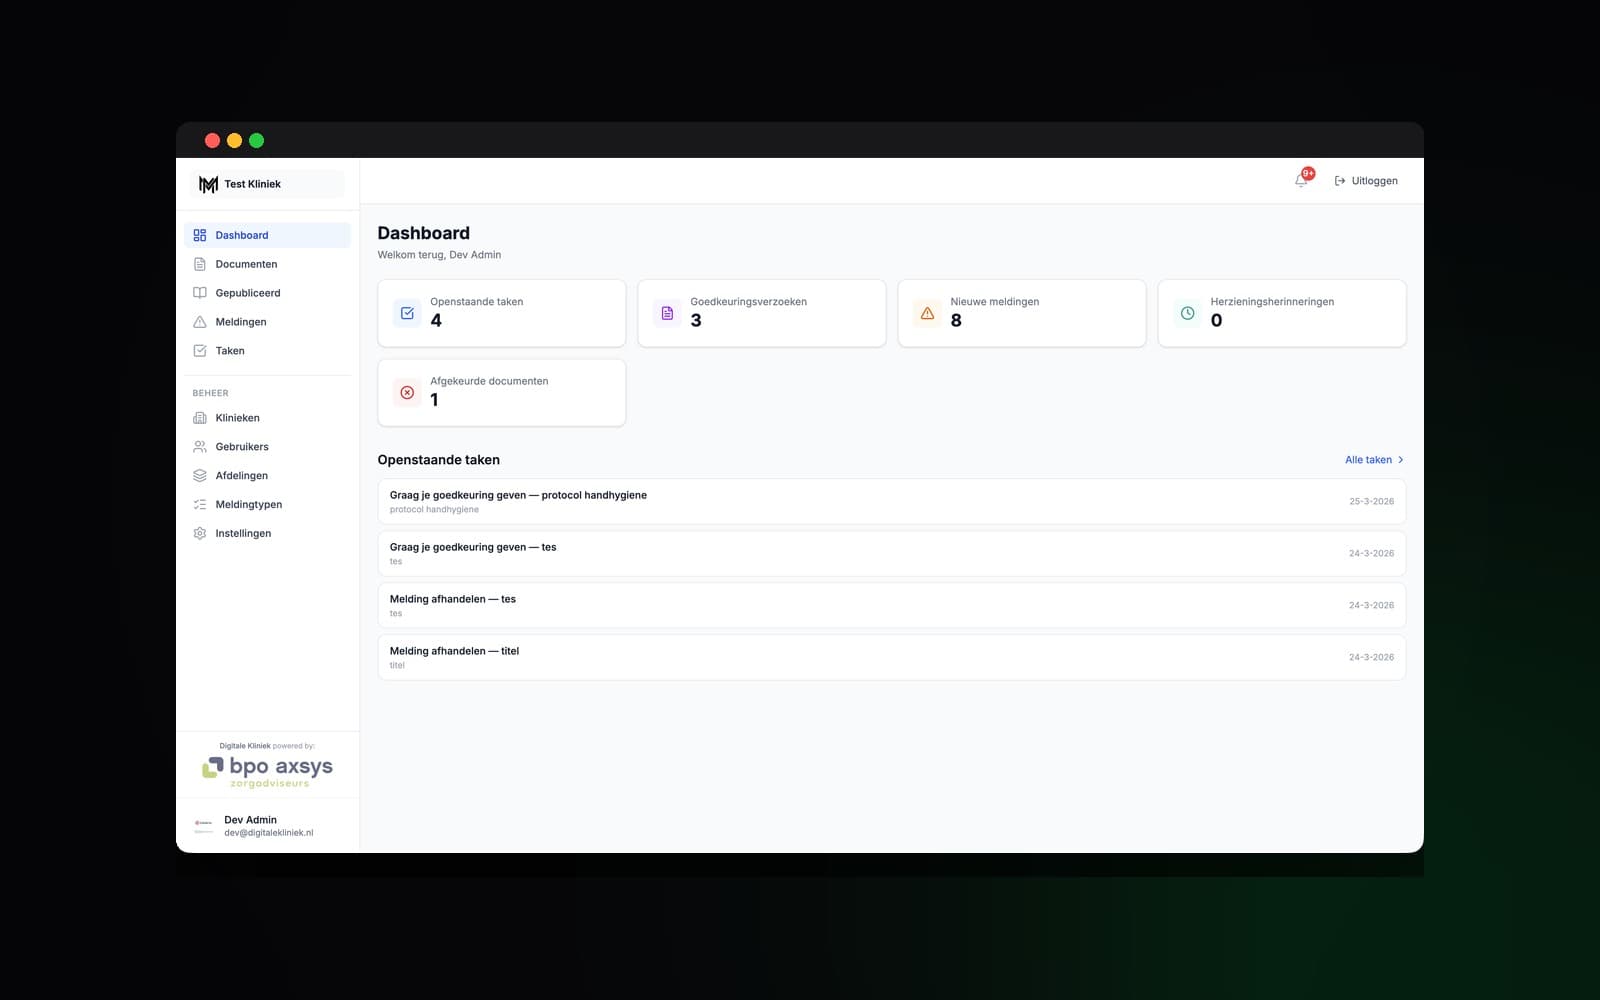
Task: Open the Klinieken building icon
Action: pyautogui.click(x=200, y=417)
